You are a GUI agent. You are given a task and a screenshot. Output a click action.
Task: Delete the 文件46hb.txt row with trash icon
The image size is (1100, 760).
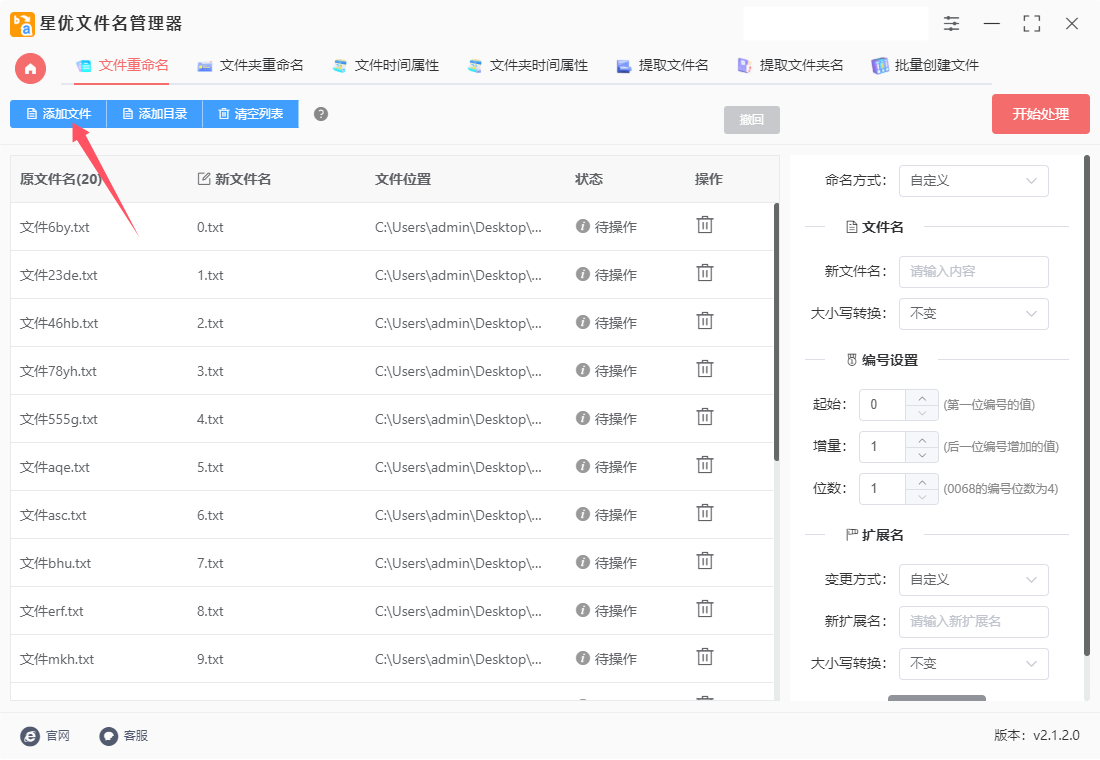[704, 321]
